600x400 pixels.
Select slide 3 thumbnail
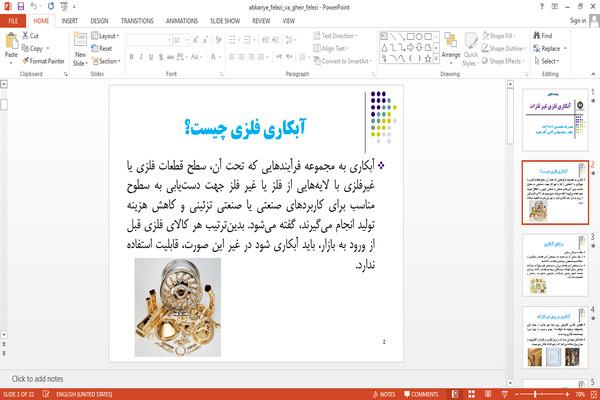pos(555,265)
